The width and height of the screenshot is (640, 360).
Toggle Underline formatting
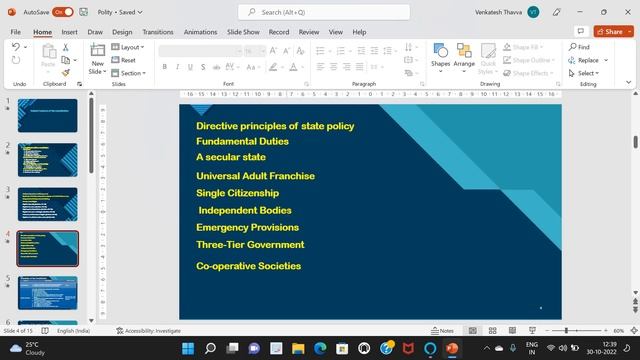tap(190, 67)
